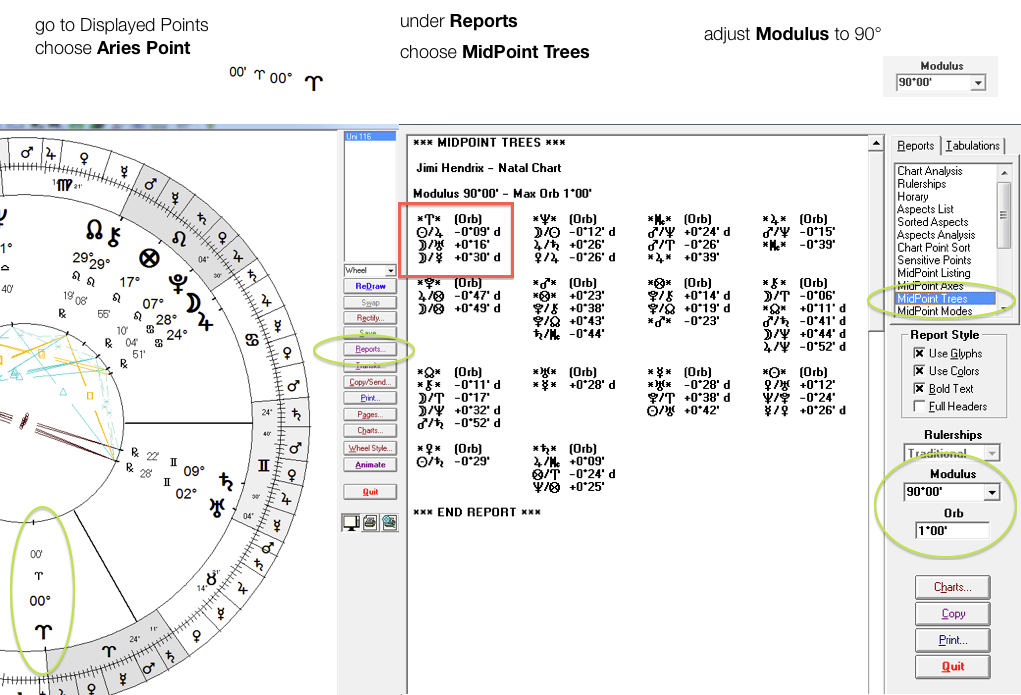Open the Rectify... dialog
Image resolution: width=1021 pixels, height=695 pixels.
[x=370, y=318]
